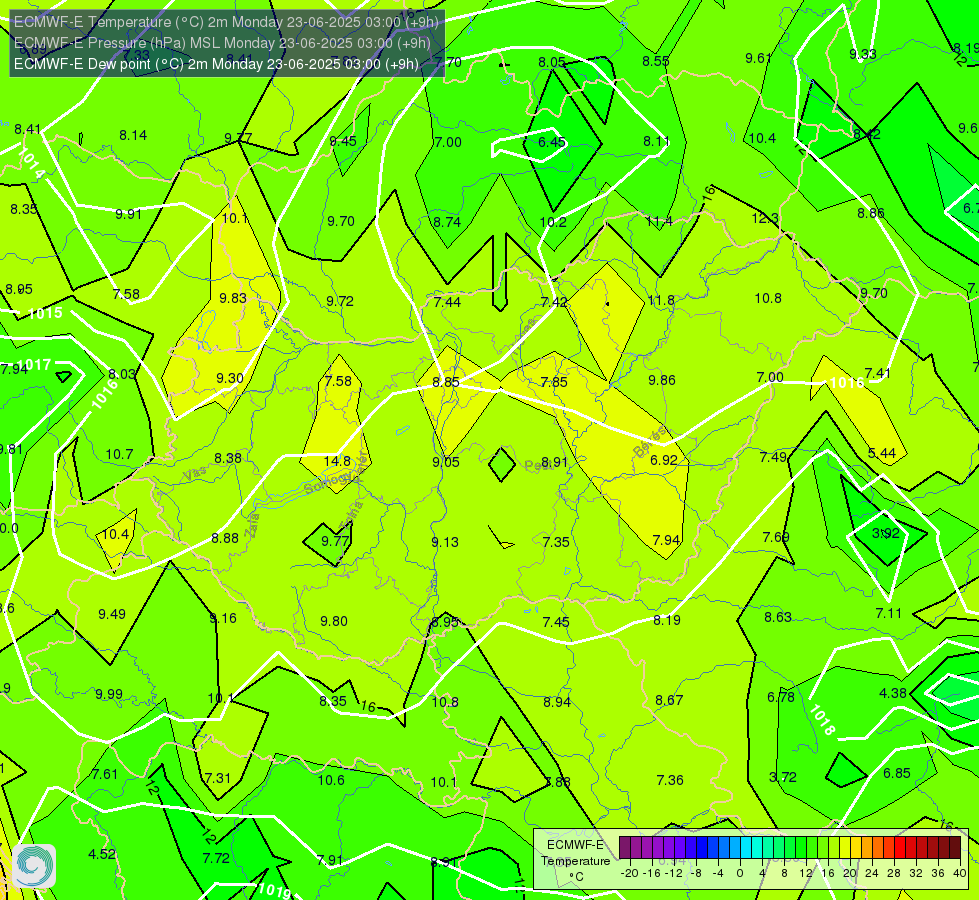Click the 4.52 dew point value

pyautogui.click(x=102, y=854)
